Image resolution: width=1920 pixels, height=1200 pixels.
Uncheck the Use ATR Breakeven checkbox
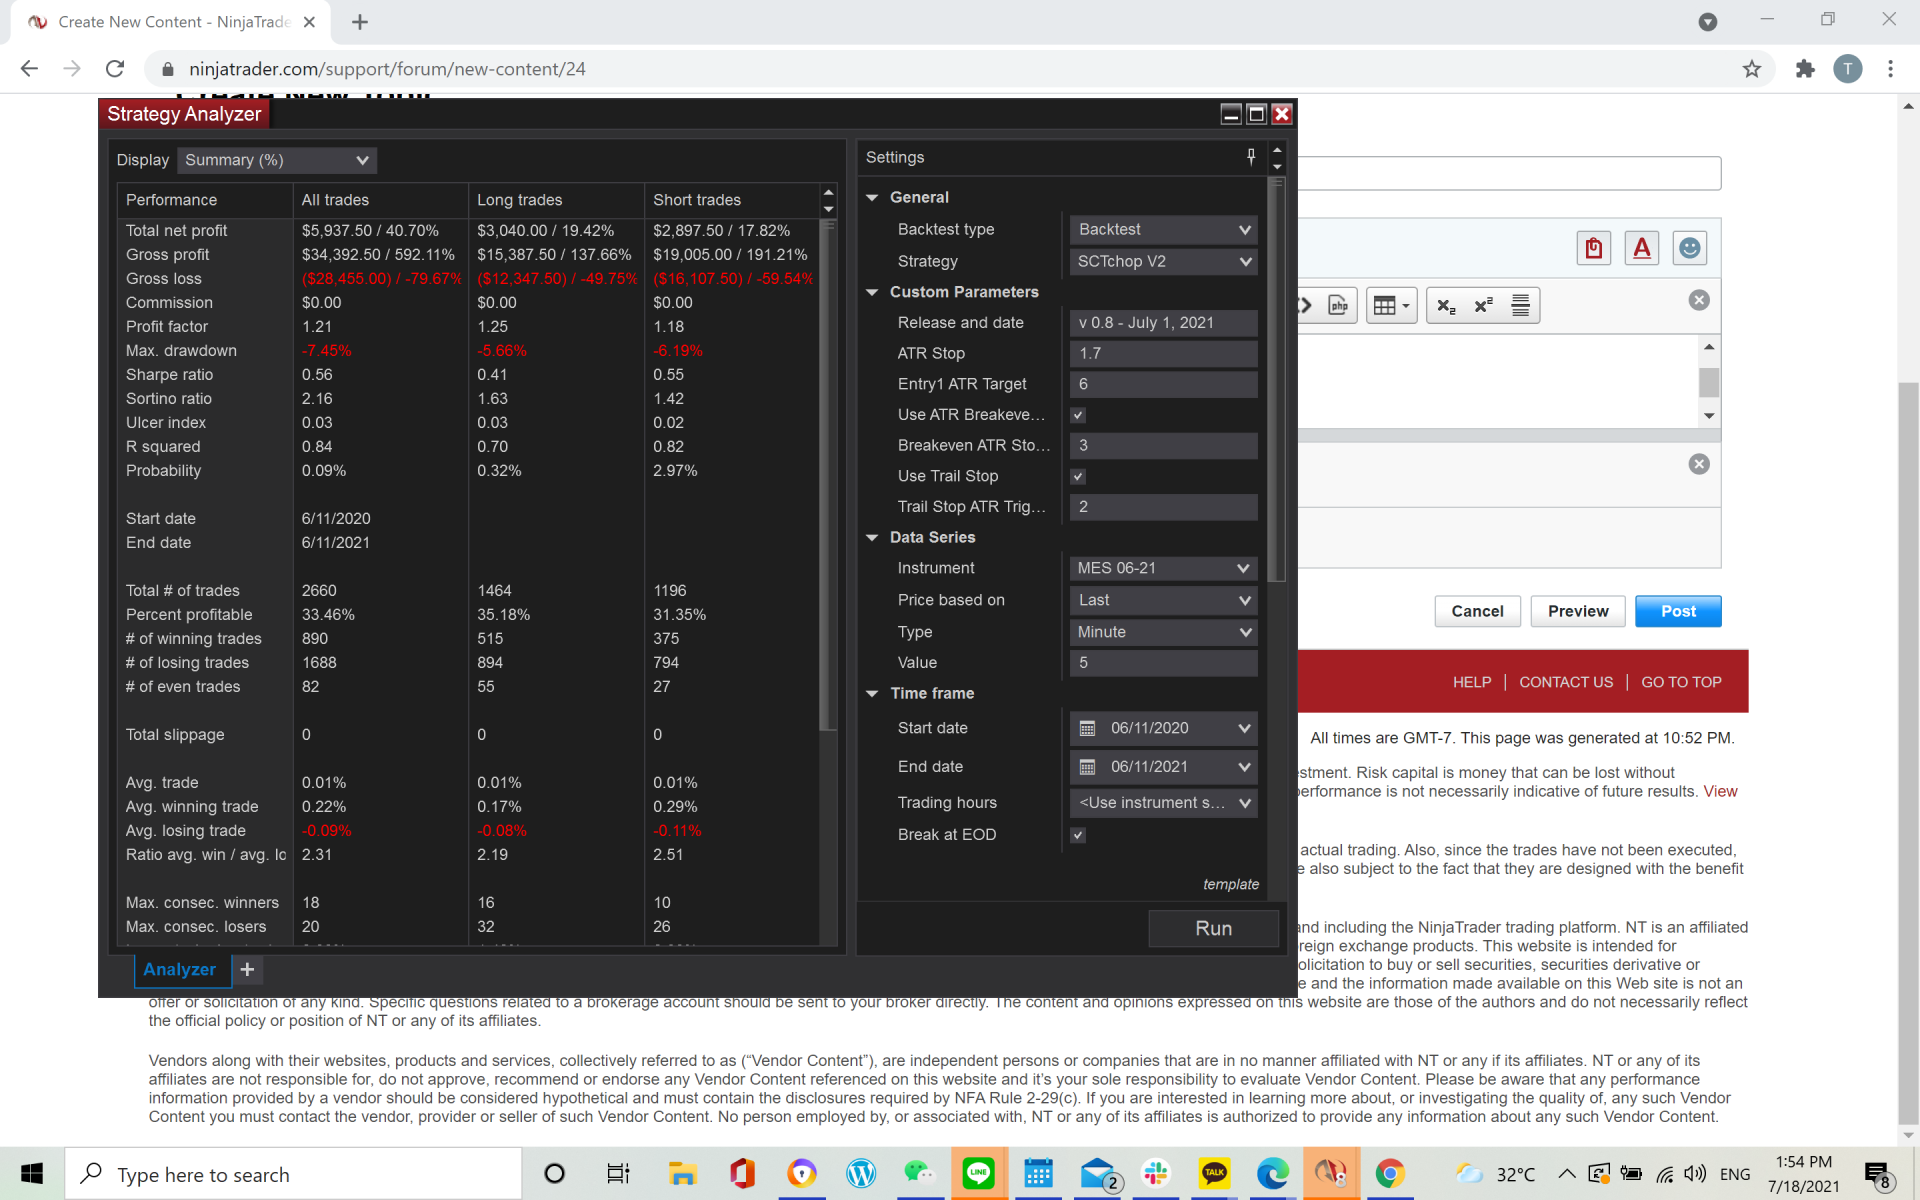[1078, 415]
